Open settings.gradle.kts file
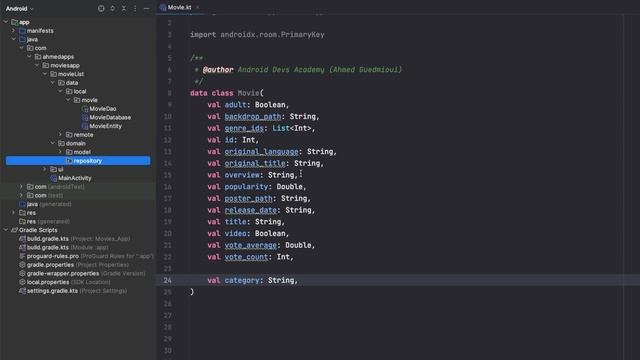This screenshot has height=360, width=640. 77,291
